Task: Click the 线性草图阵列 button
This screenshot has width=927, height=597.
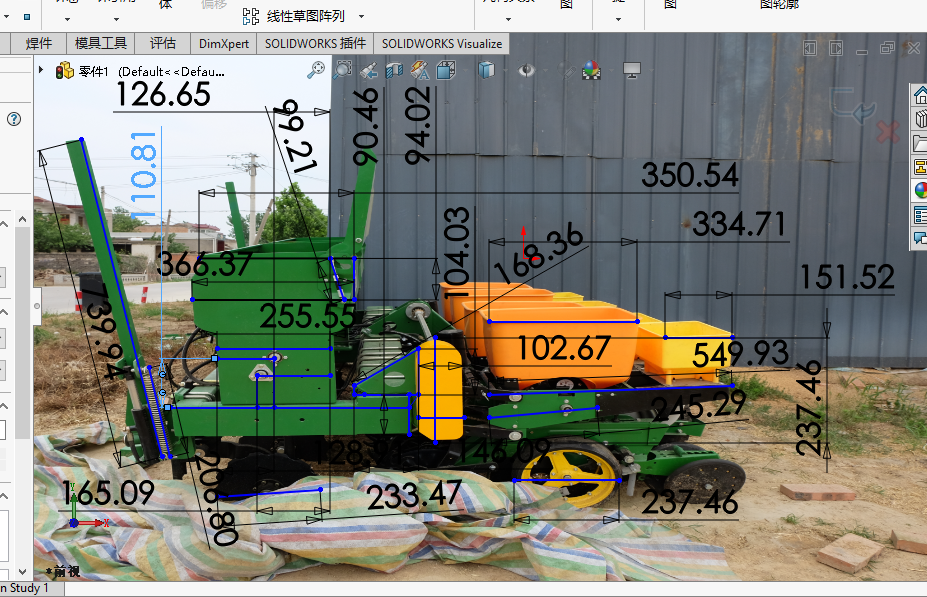Action: 294,16
